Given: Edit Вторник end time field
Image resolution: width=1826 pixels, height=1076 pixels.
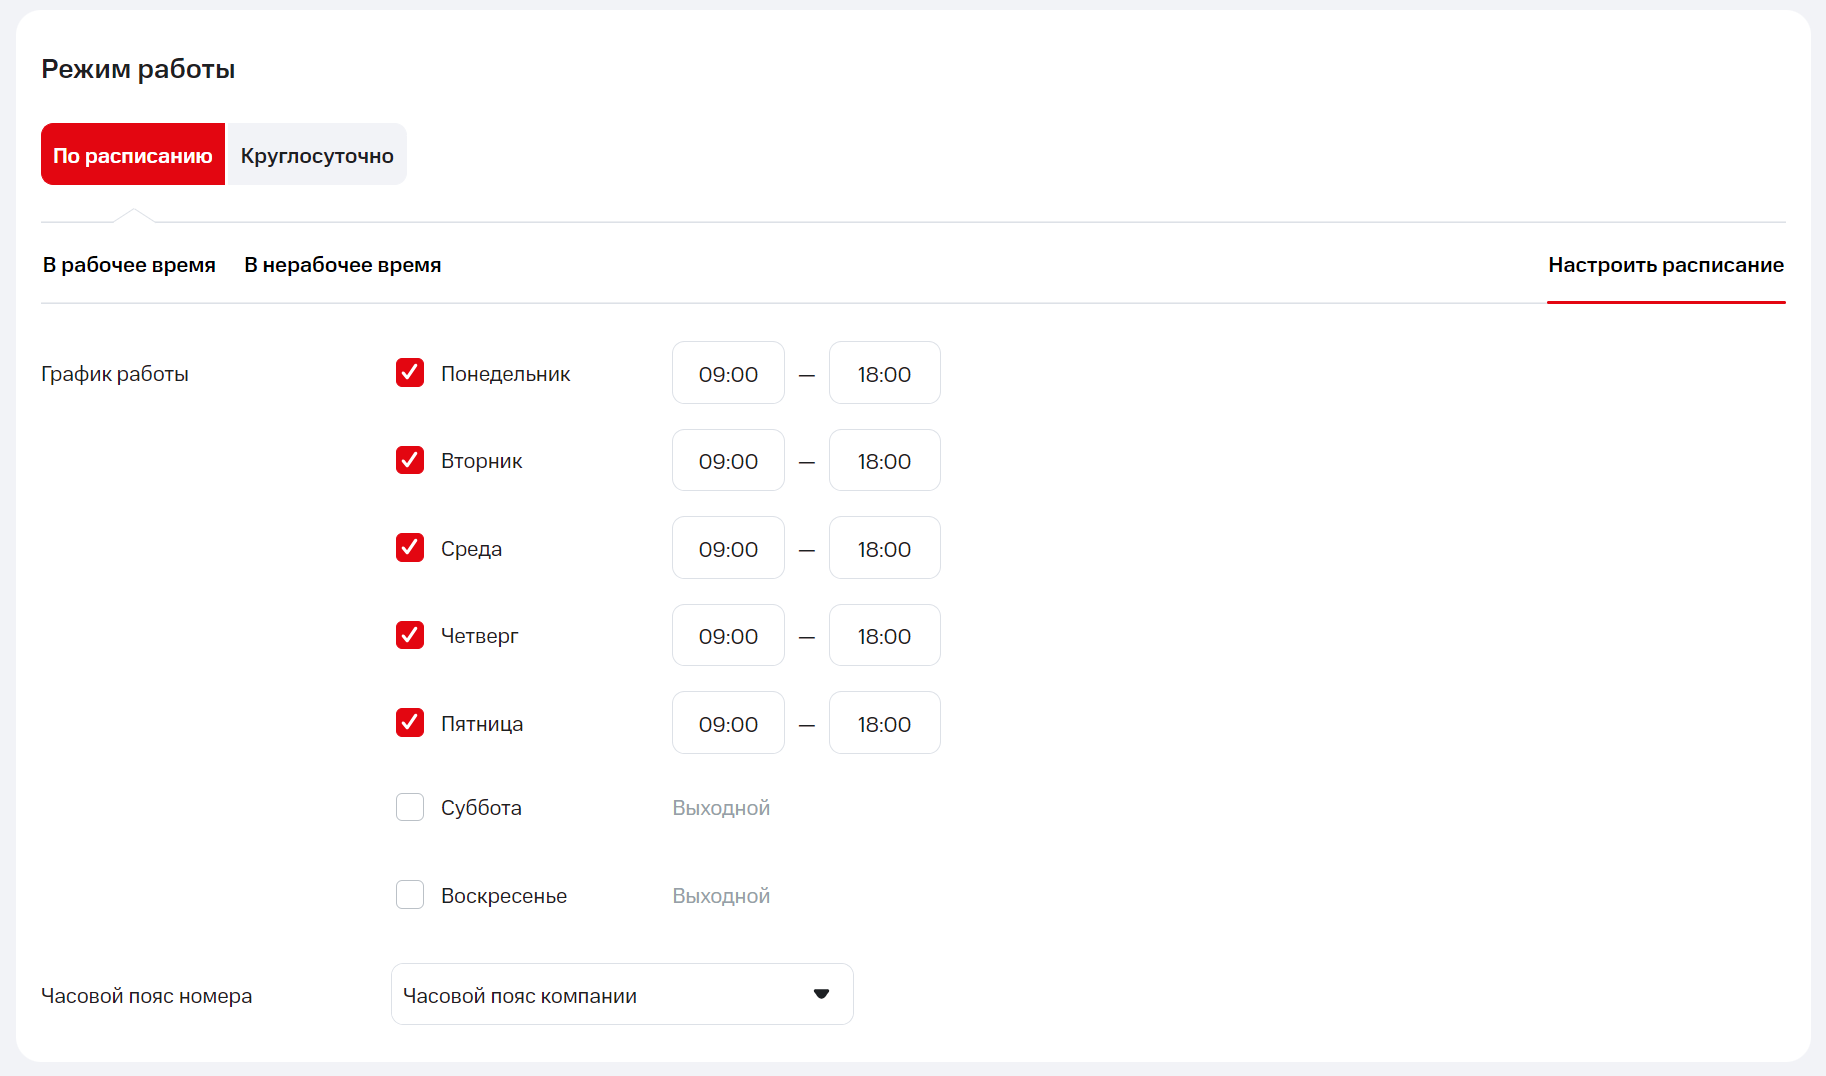Looking at the screenshot, I should click(884, 461).
